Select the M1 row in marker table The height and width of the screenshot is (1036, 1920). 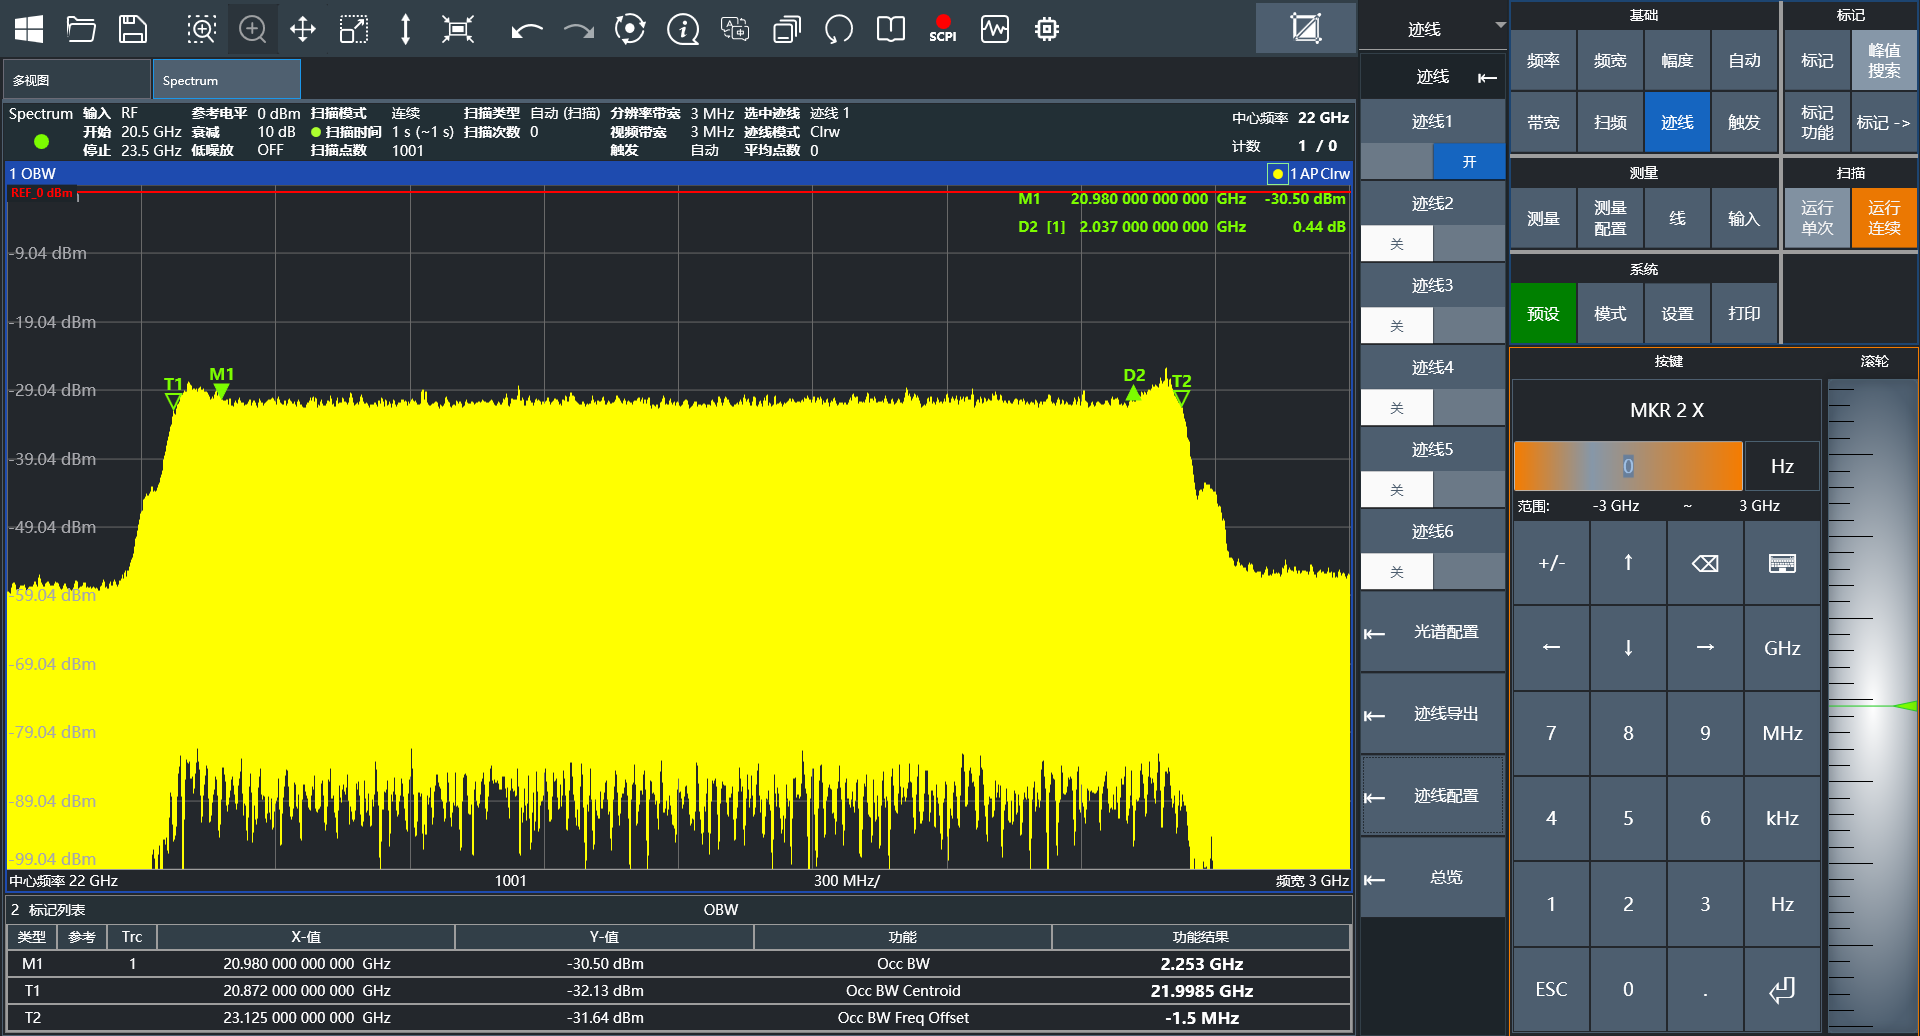click(x=679, y=964)
